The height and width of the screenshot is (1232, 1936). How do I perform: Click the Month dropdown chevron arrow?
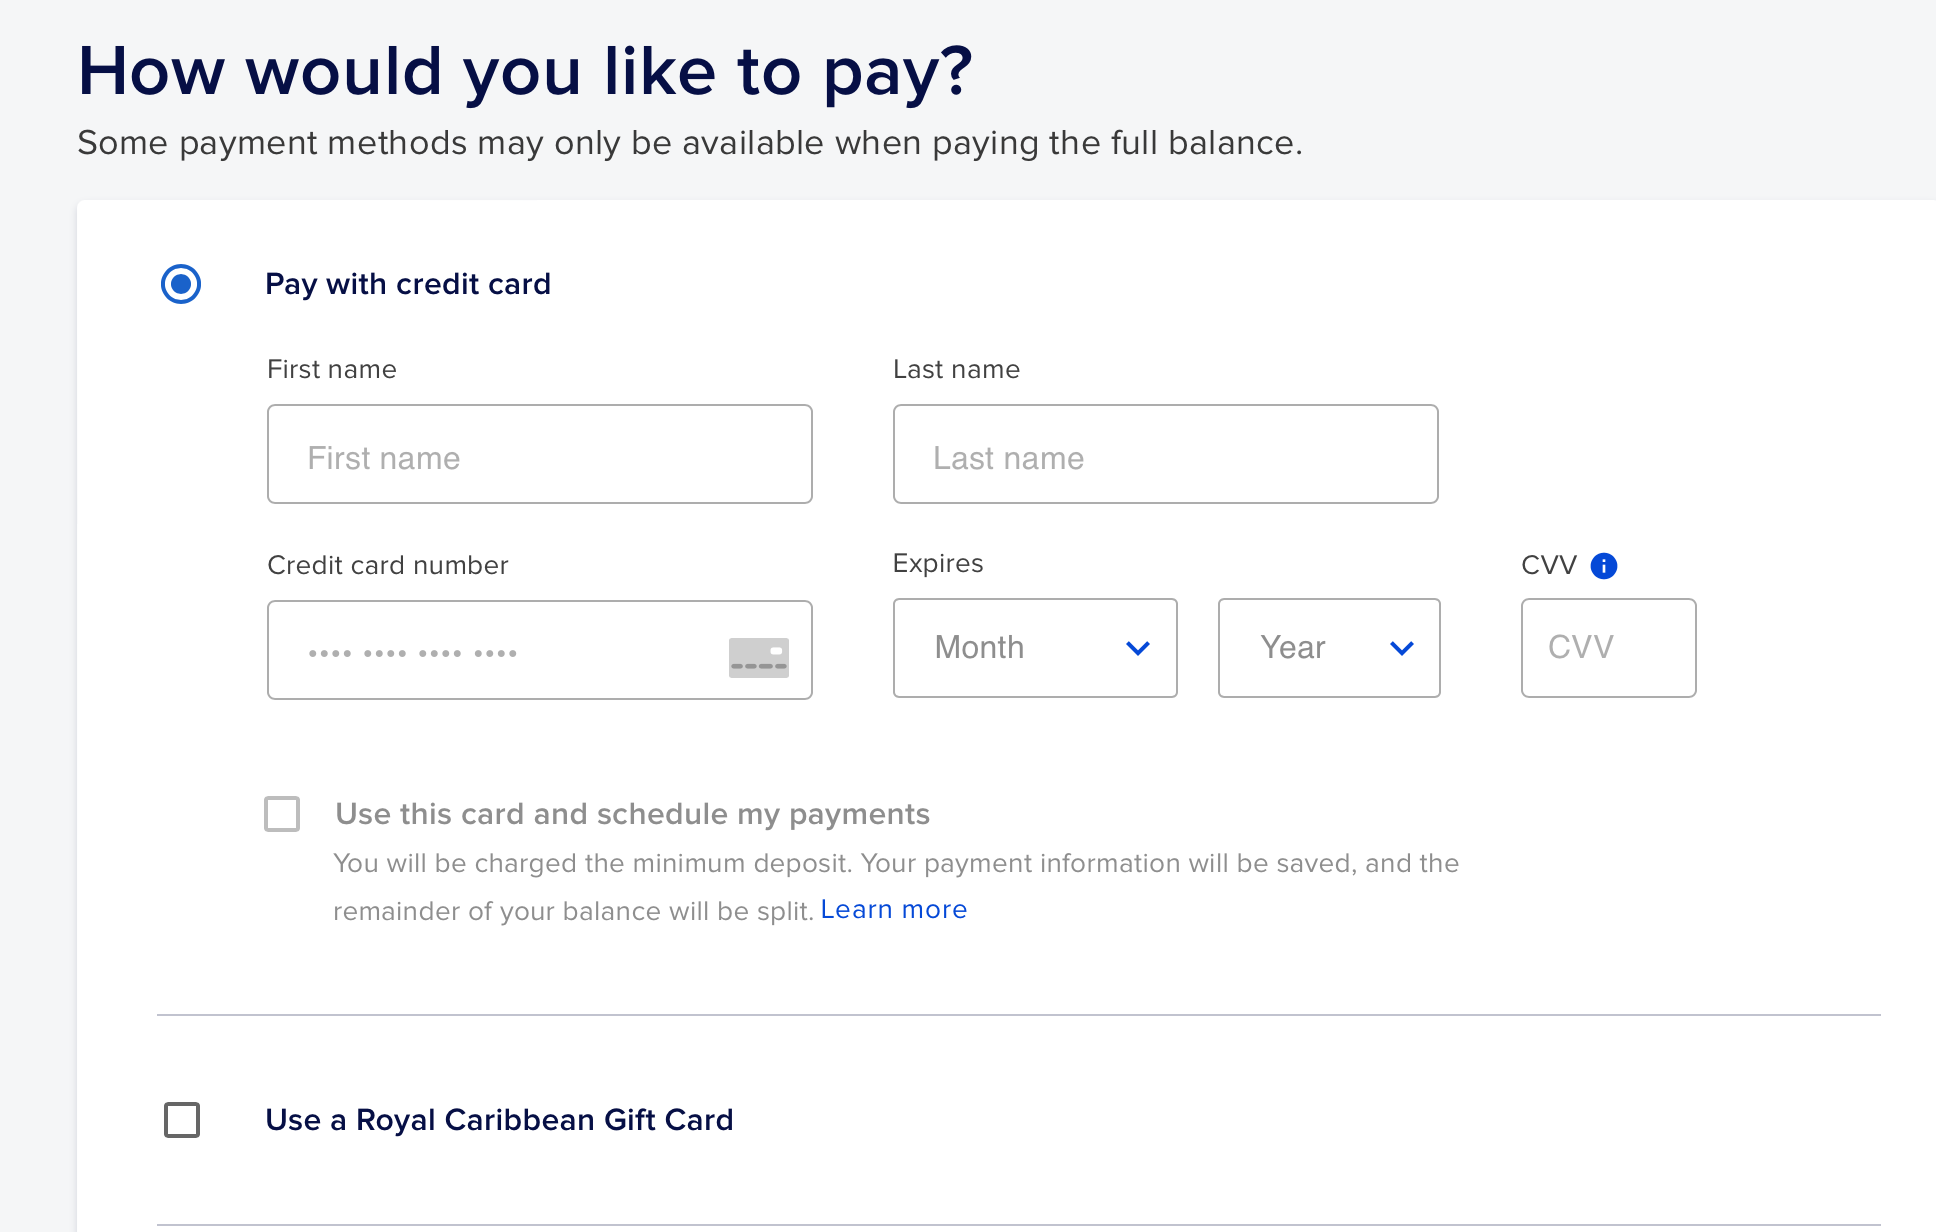point(1137,648)
